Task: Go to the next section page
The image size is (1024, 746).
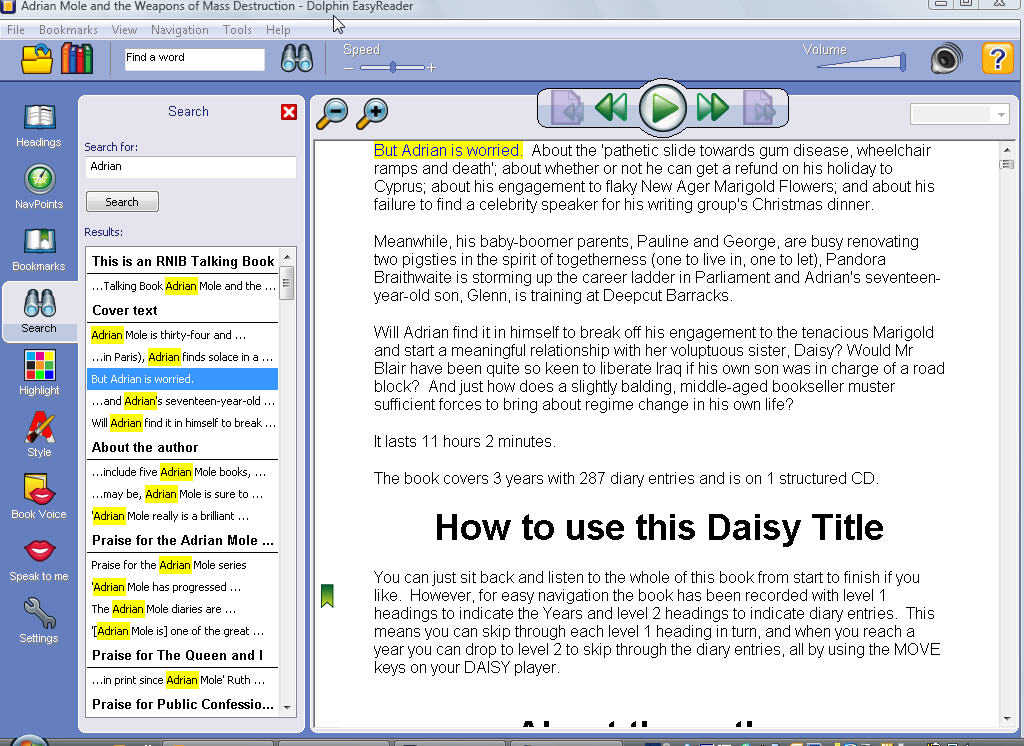Action: coord(758,108)
